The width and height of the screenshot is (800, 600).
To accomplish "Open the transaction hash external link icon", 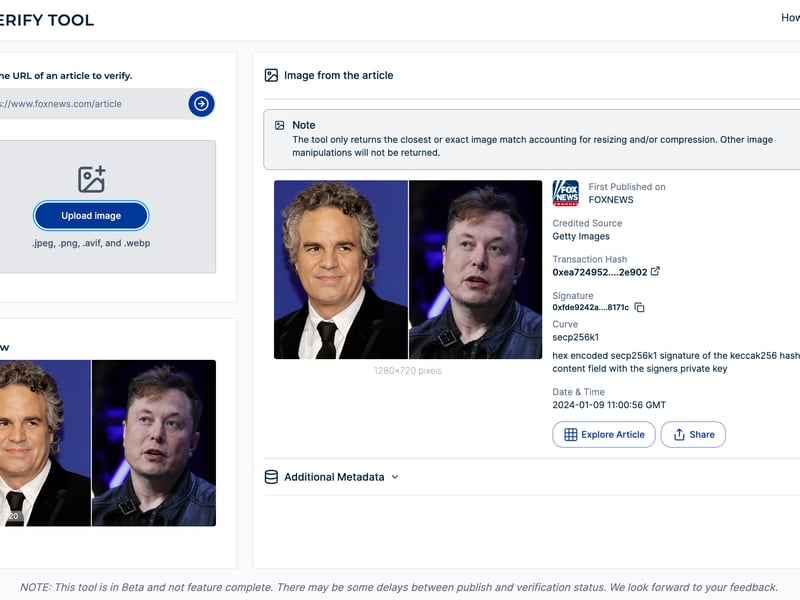I will [x=656, y=272].
